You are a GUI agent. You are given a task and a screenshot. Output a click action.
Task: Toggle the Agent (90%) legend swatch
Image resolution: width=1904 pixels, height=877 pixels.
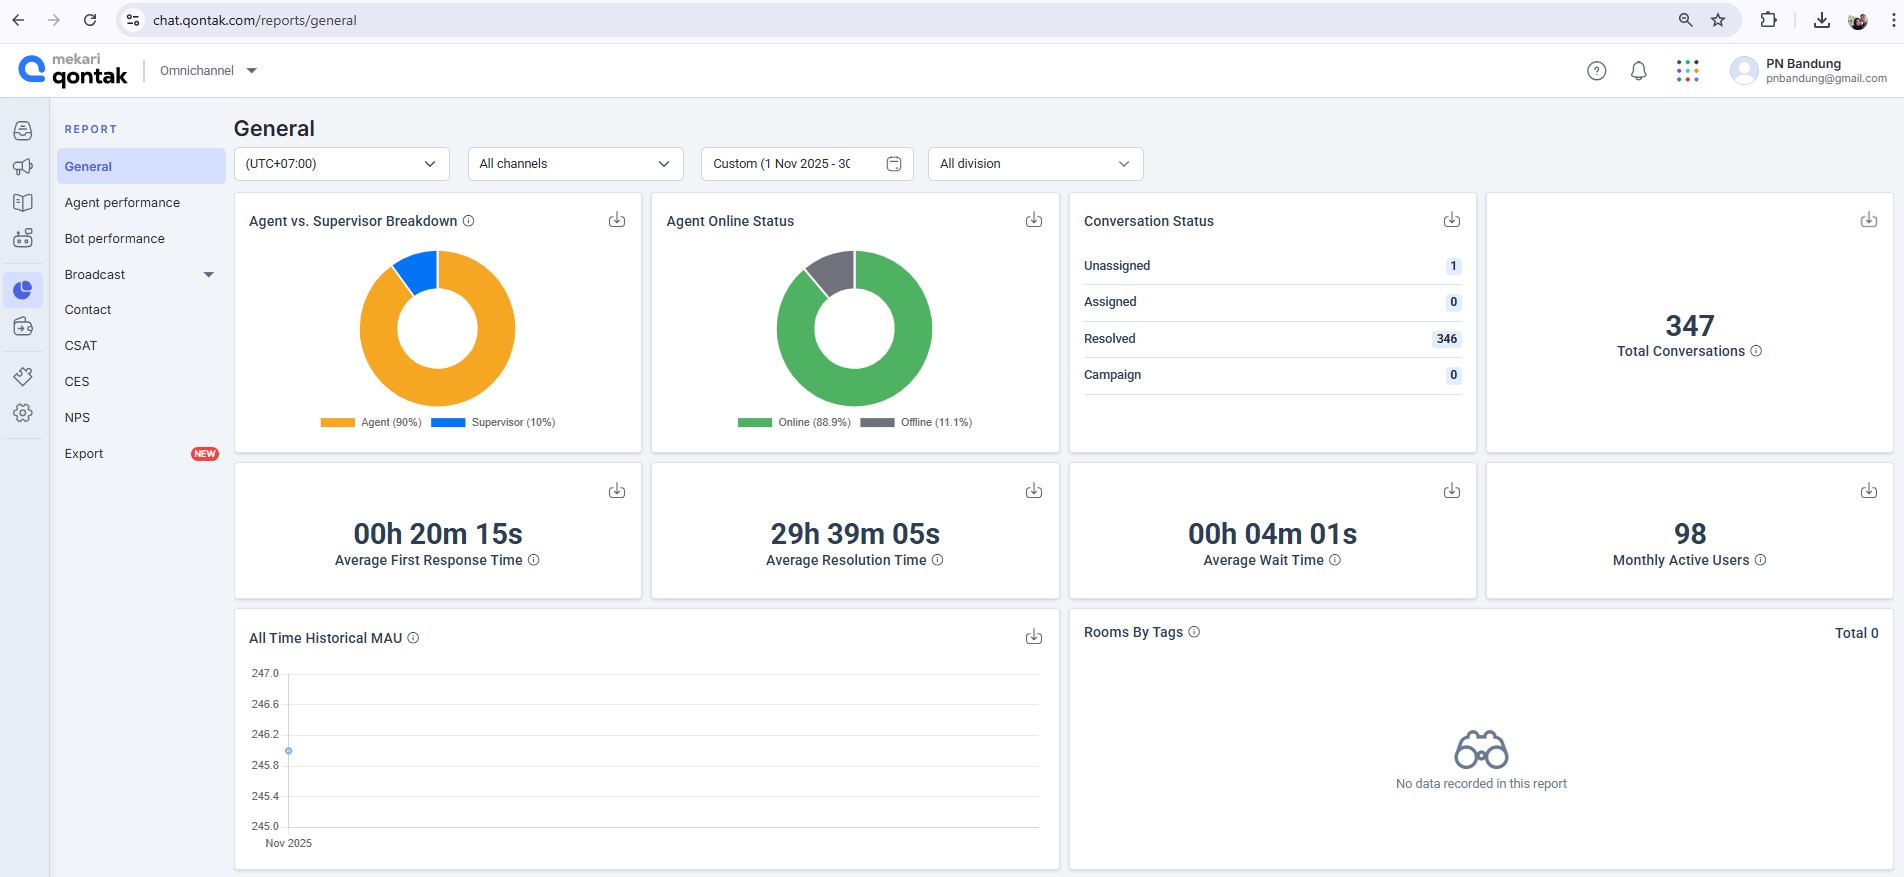(338, 423)
